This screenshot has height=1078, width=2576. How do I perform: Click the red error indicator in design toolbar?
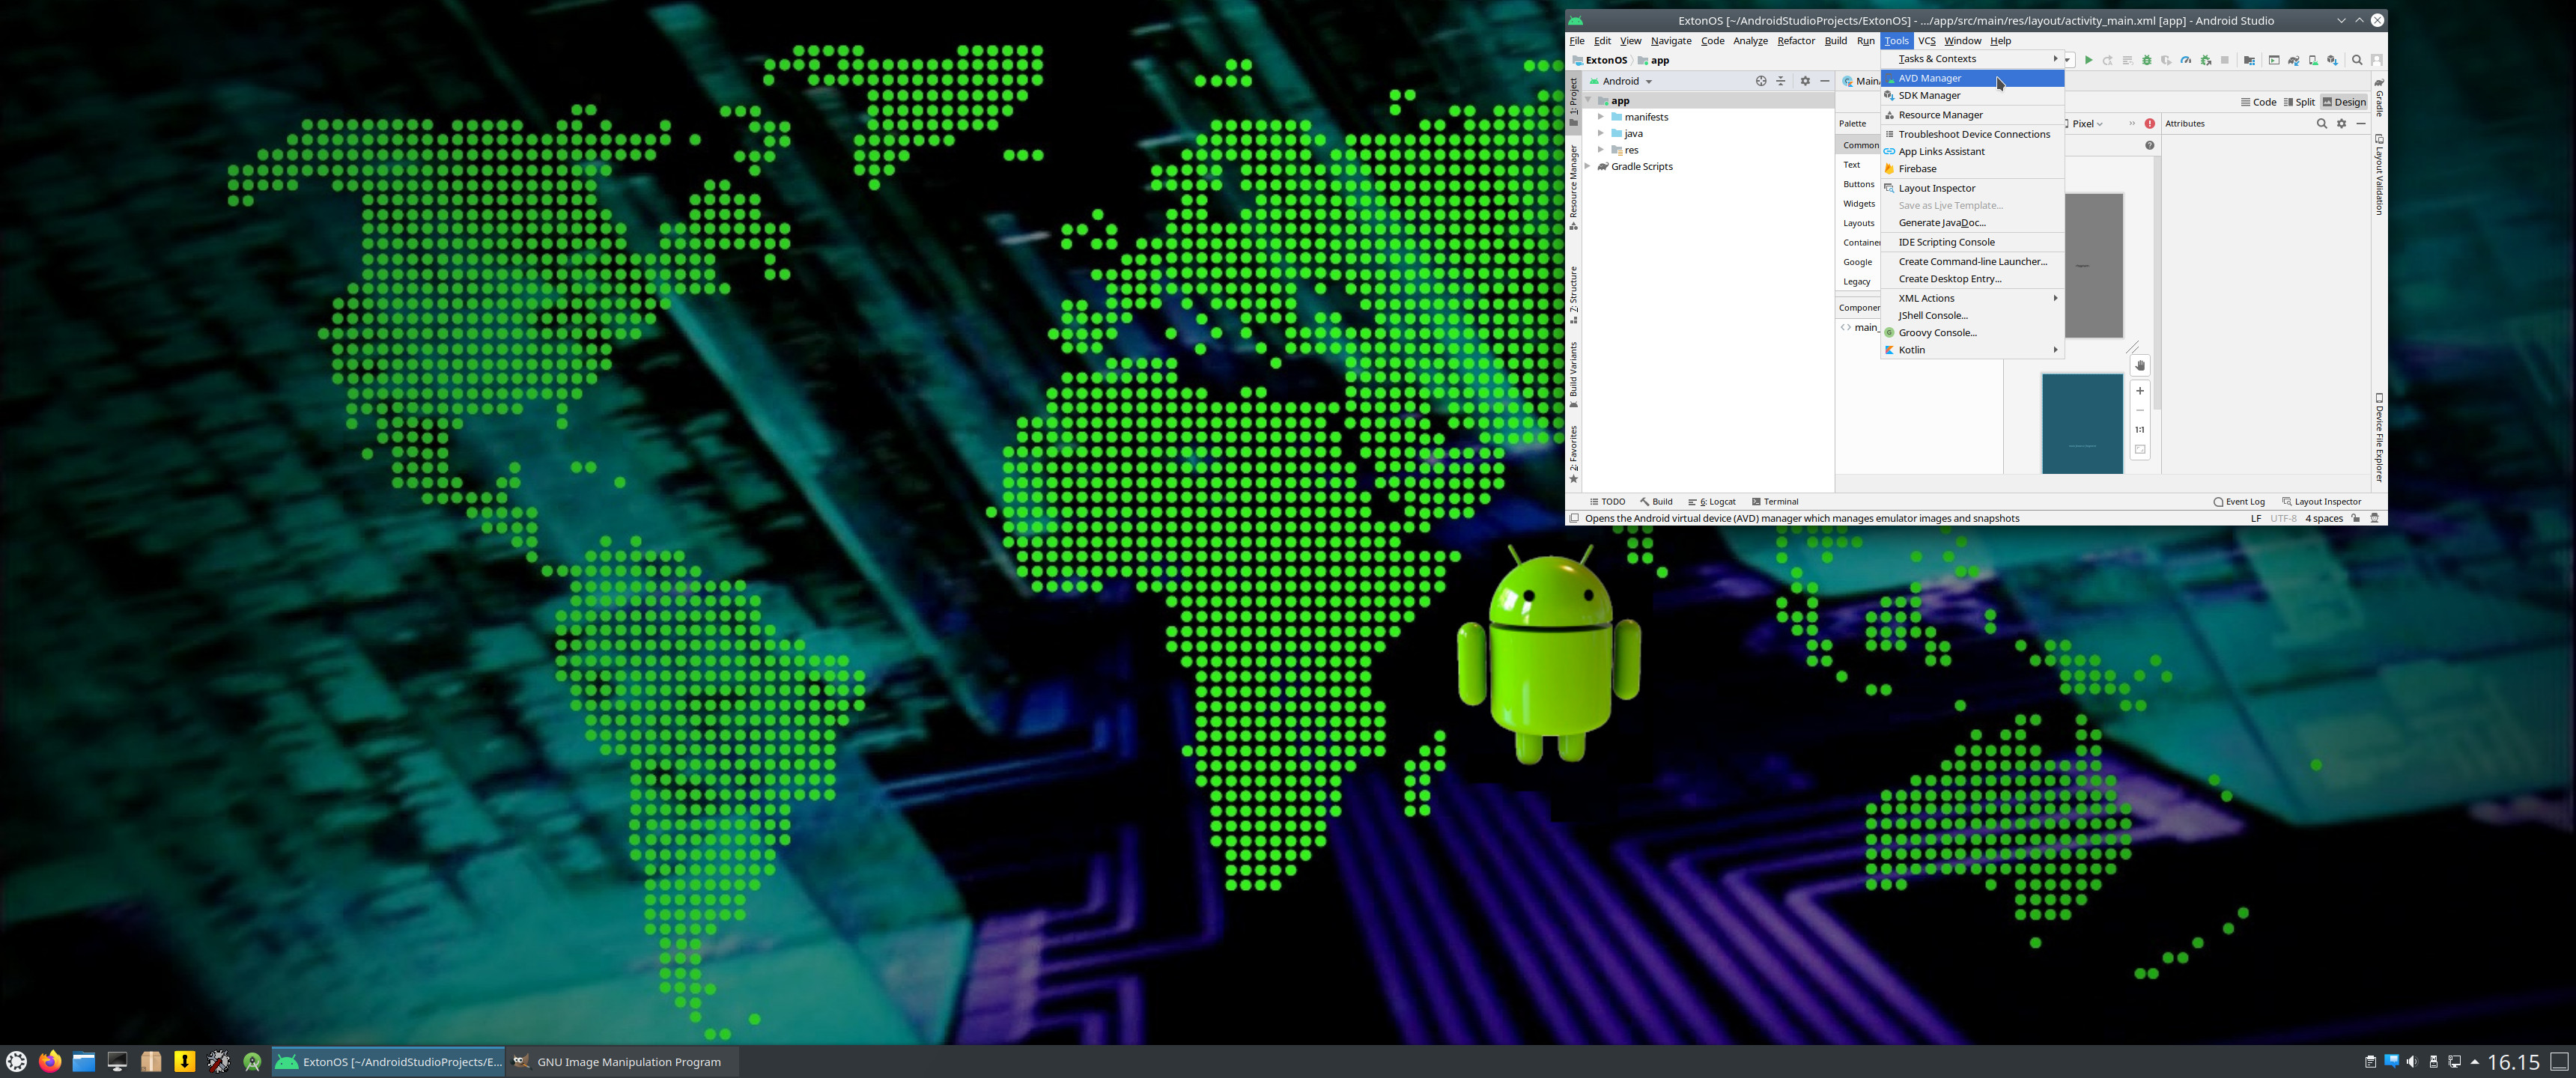coord(2150,124)
